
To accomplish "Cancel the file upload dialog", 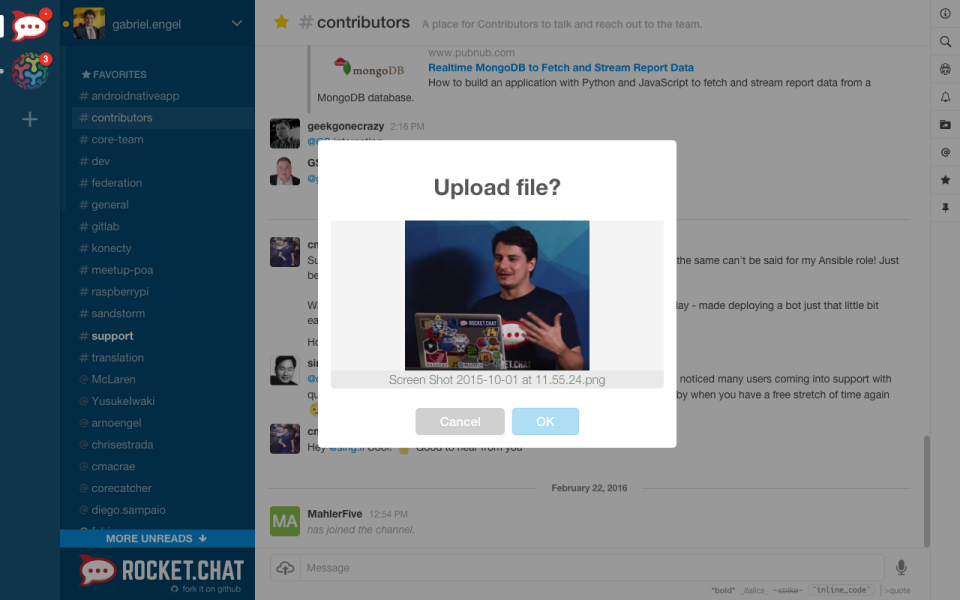I will point(460,421).
